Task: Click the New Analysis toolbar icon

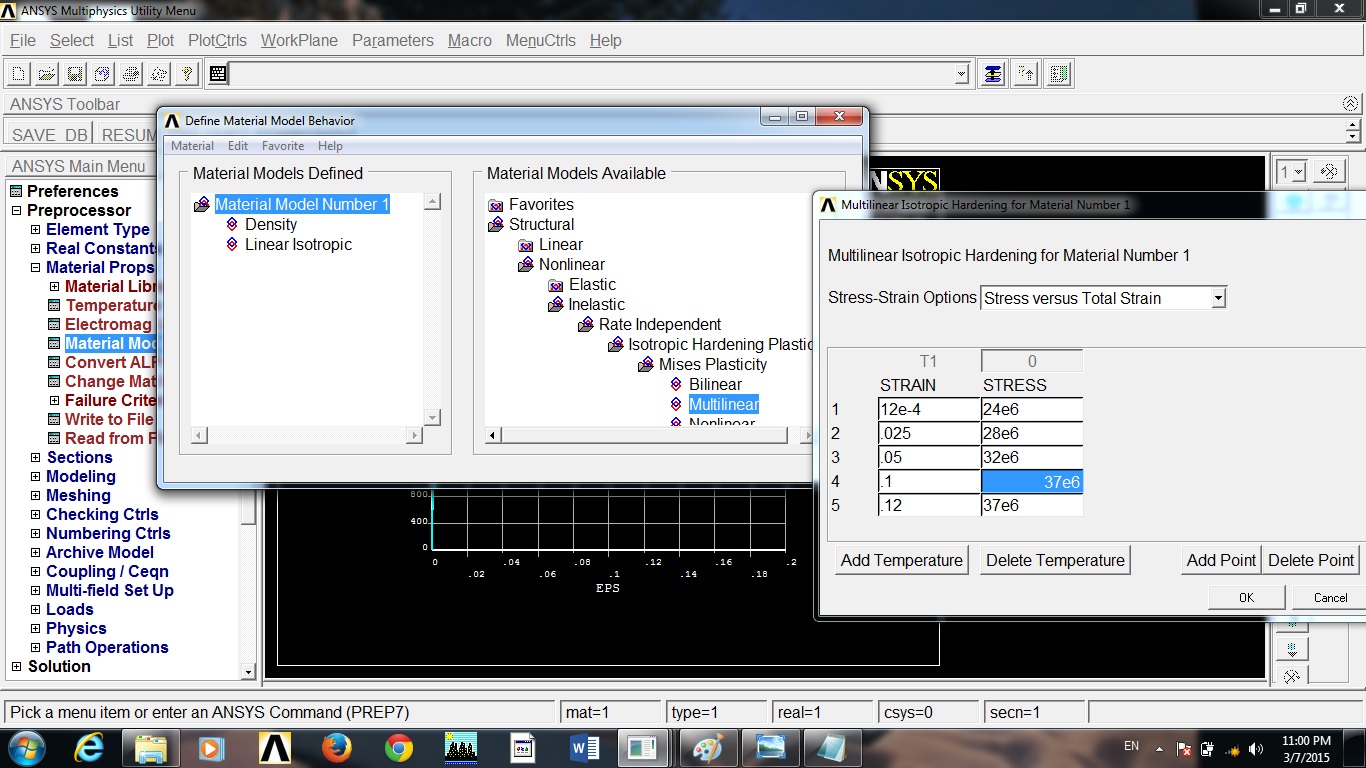Action: 18,74
